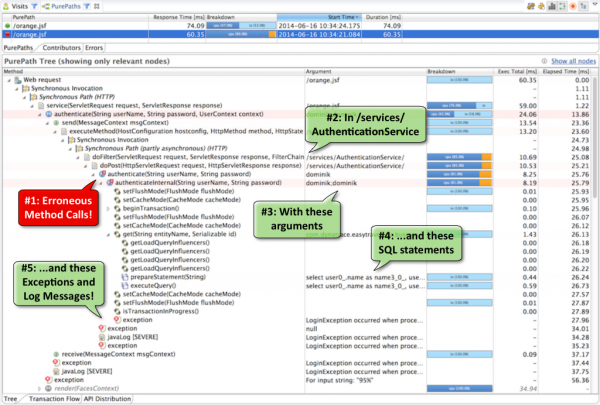Sort by Response Time [ms] column header

[x=177, y=17]
